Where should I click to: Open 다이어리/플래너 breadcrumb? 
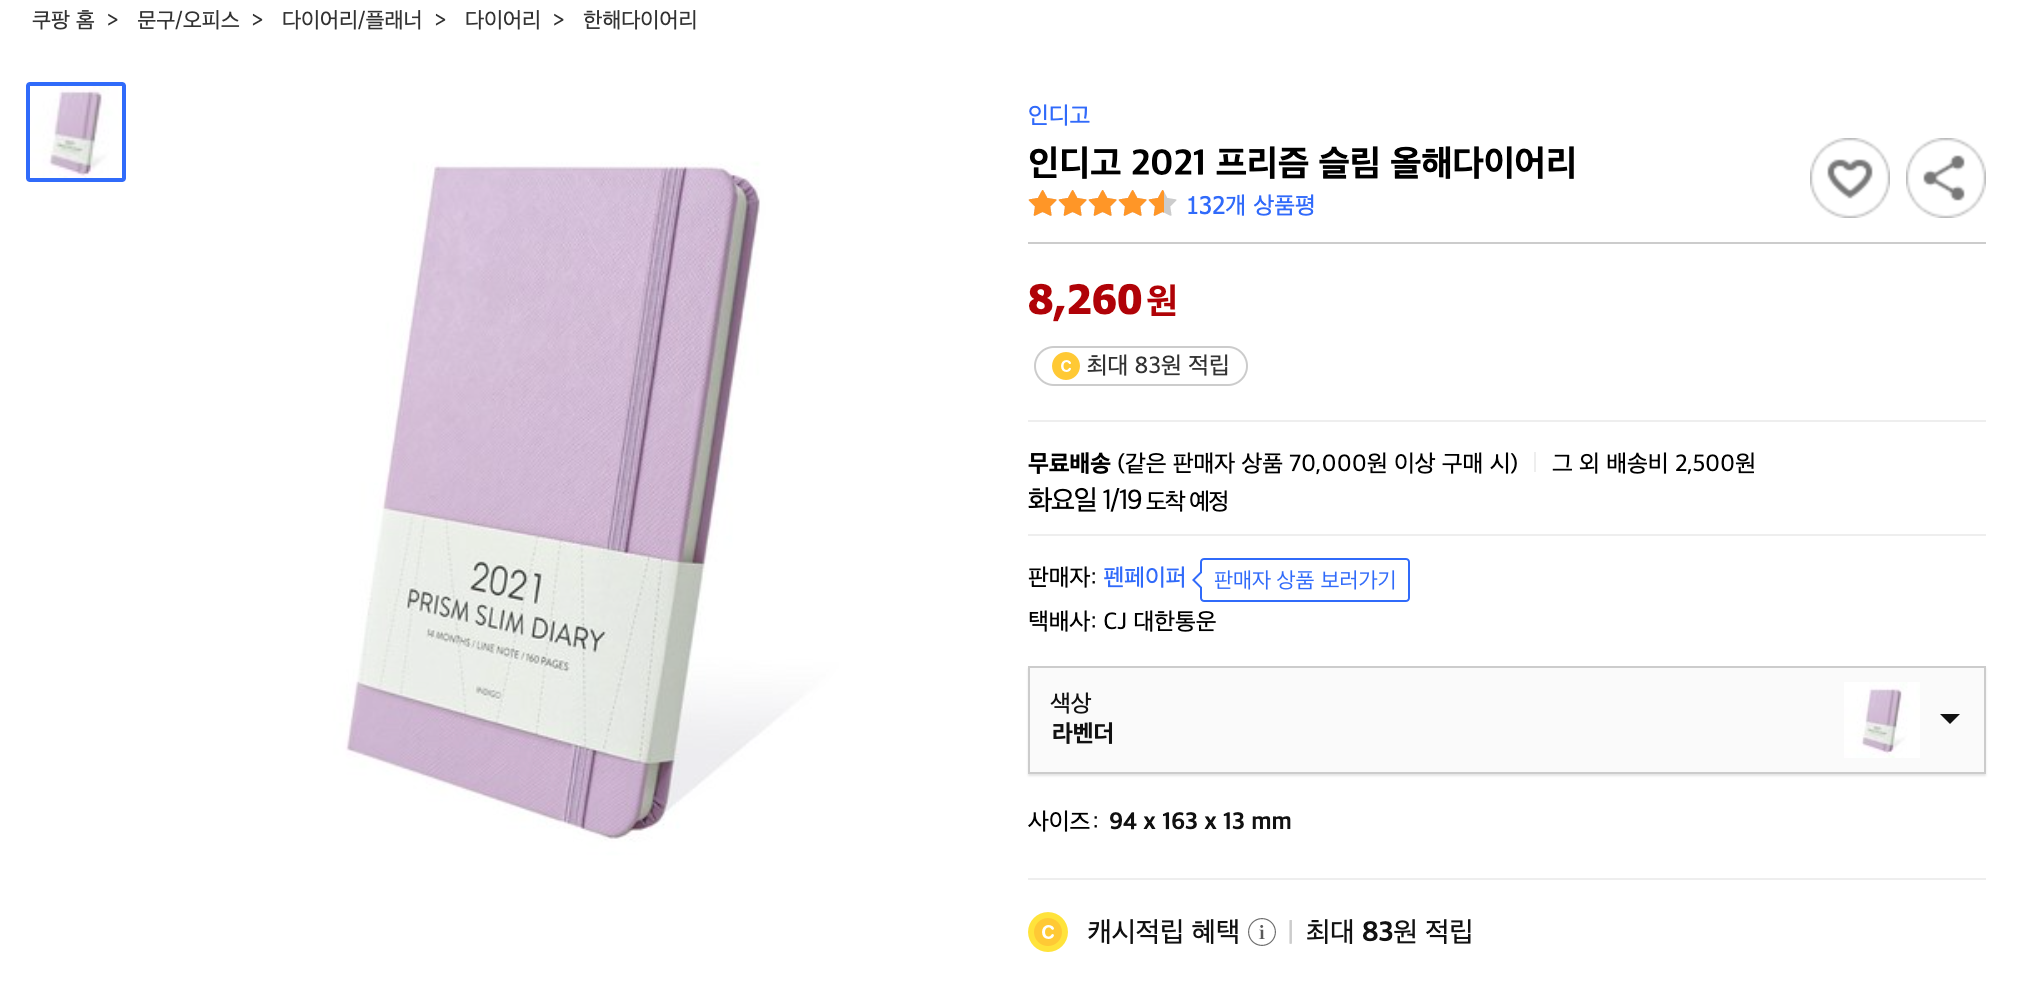(x=352, y=20)
